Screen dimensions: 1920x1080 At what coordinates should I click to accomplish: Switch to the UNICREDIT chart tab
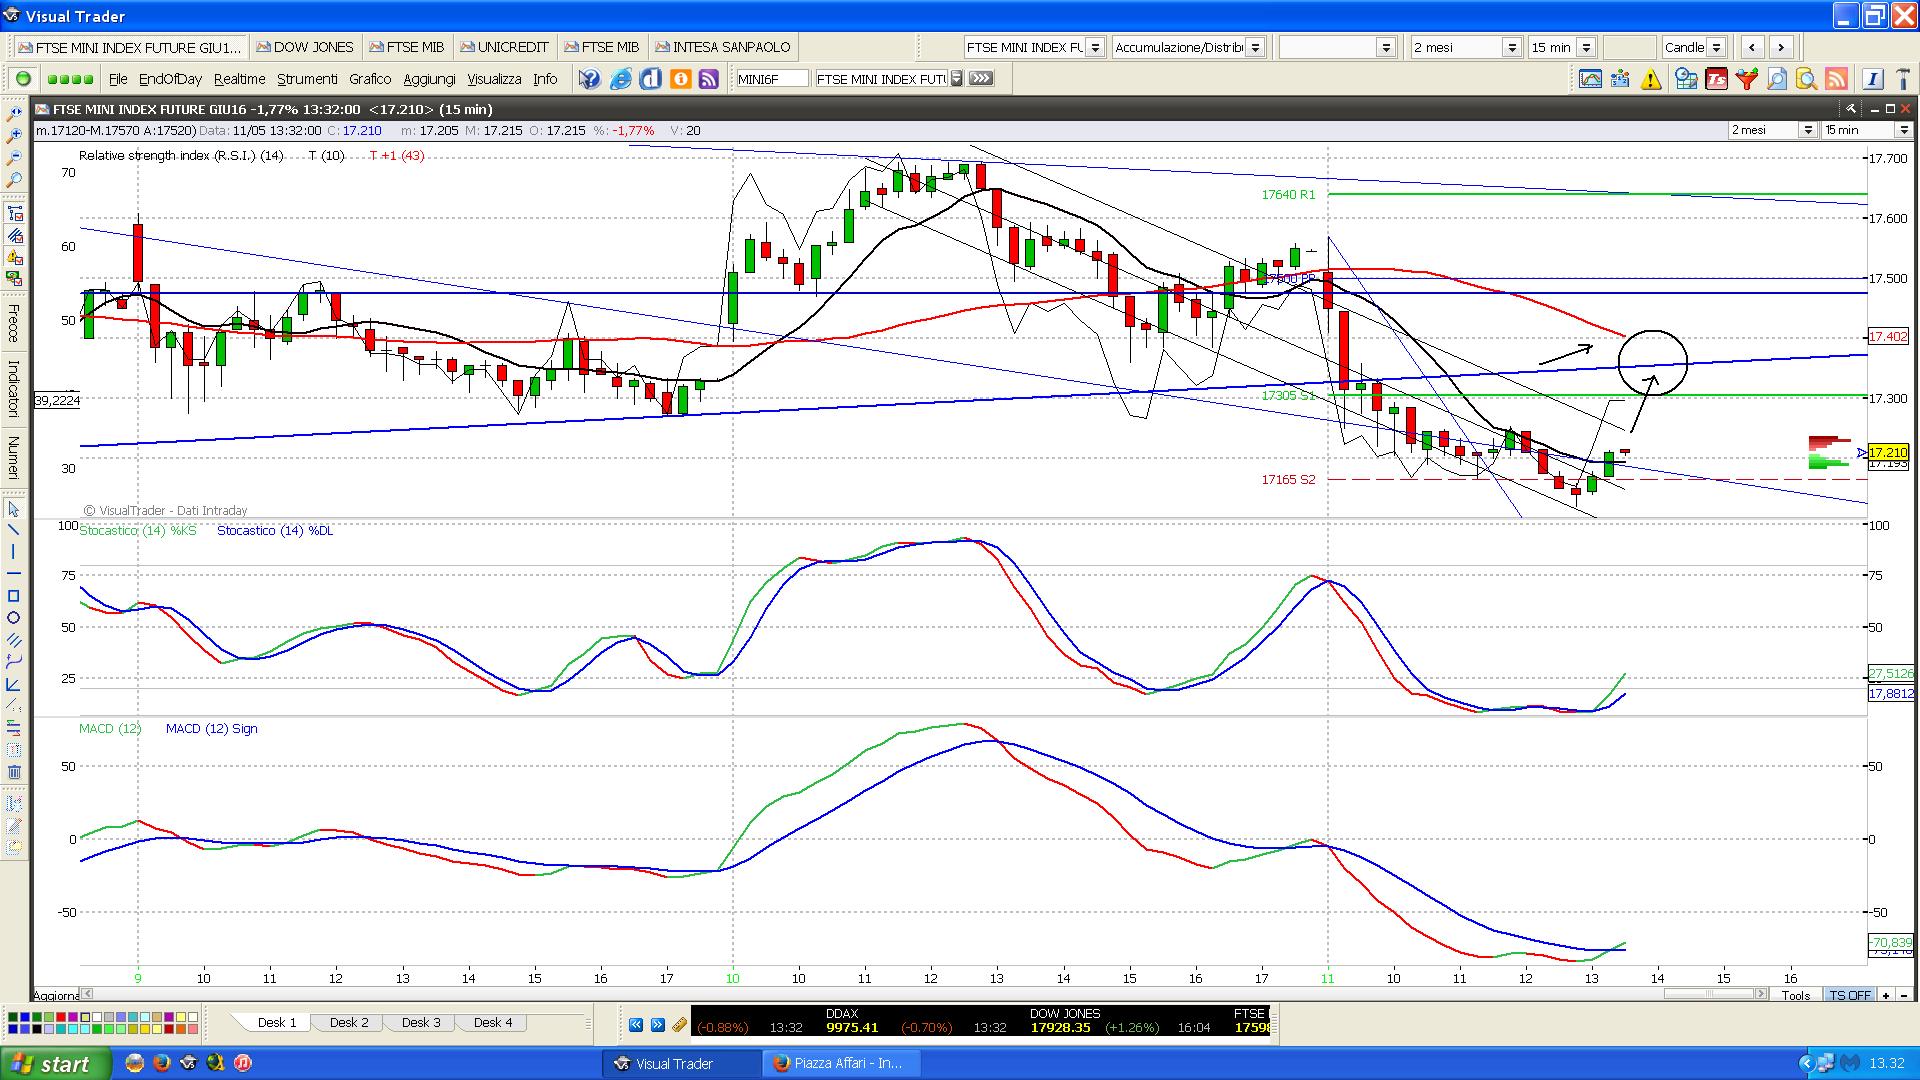tap(503, 47)
